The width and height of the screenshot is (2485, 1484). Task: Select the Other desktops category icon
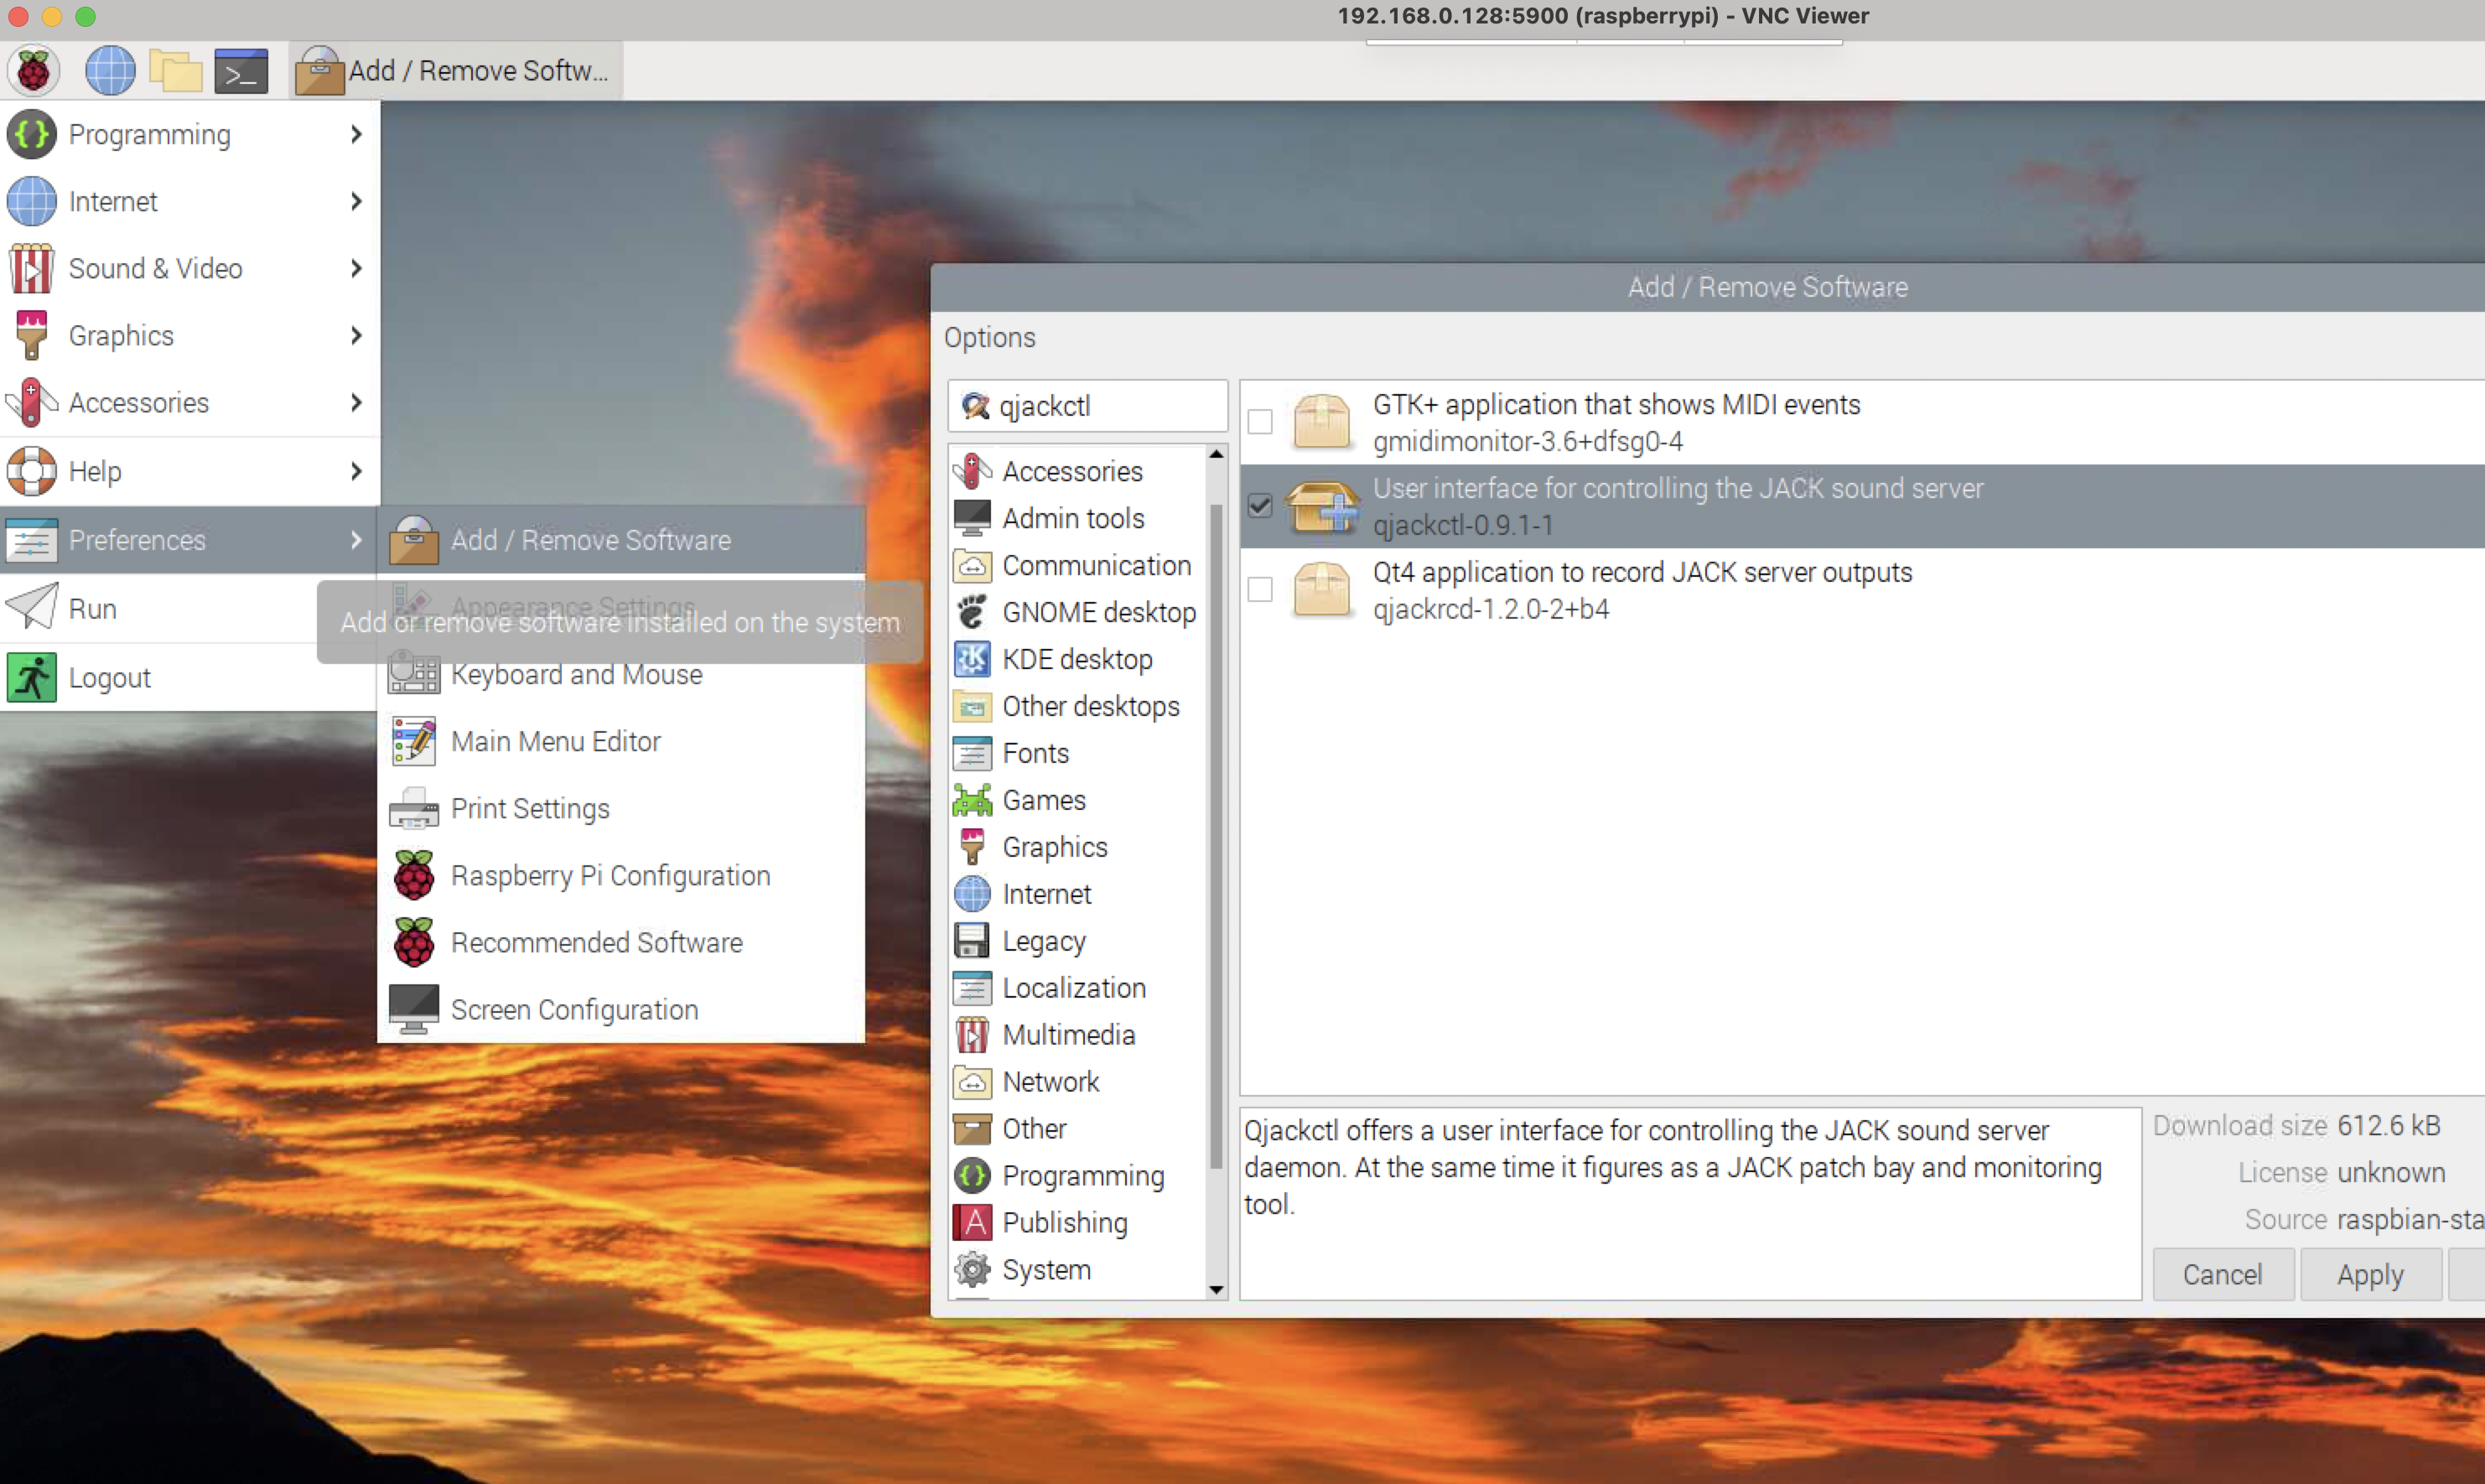click(x=972, y=706)
